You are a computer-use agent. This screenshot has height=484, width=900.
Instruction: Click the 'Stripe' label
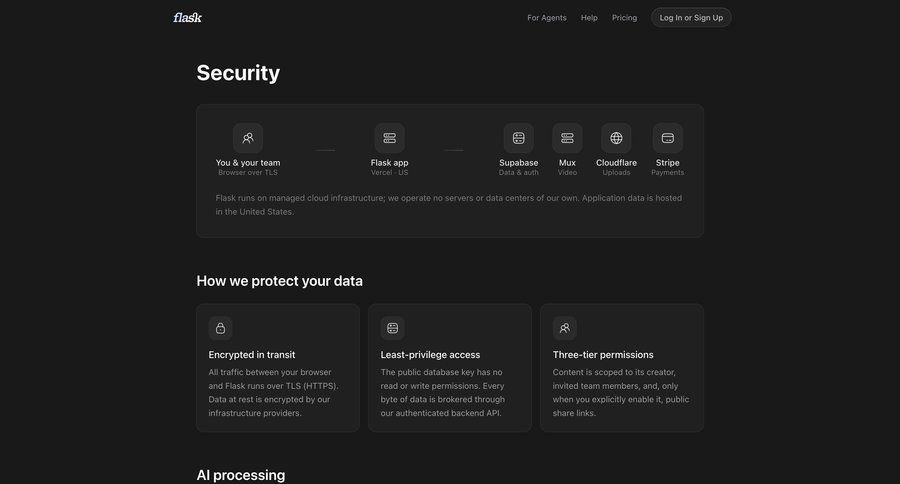(x=668, y=163)
